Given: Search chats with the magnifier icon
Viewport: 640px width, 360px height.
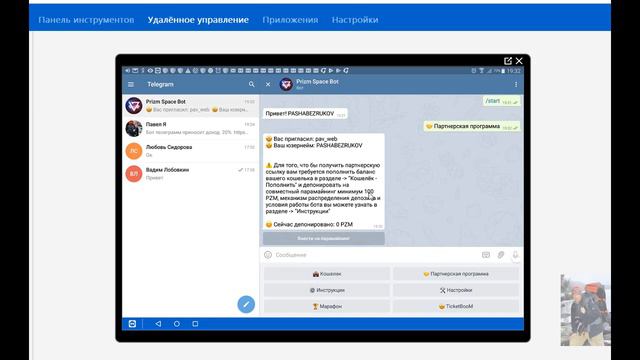Looking at the screenshot, I should coord(251,84).
